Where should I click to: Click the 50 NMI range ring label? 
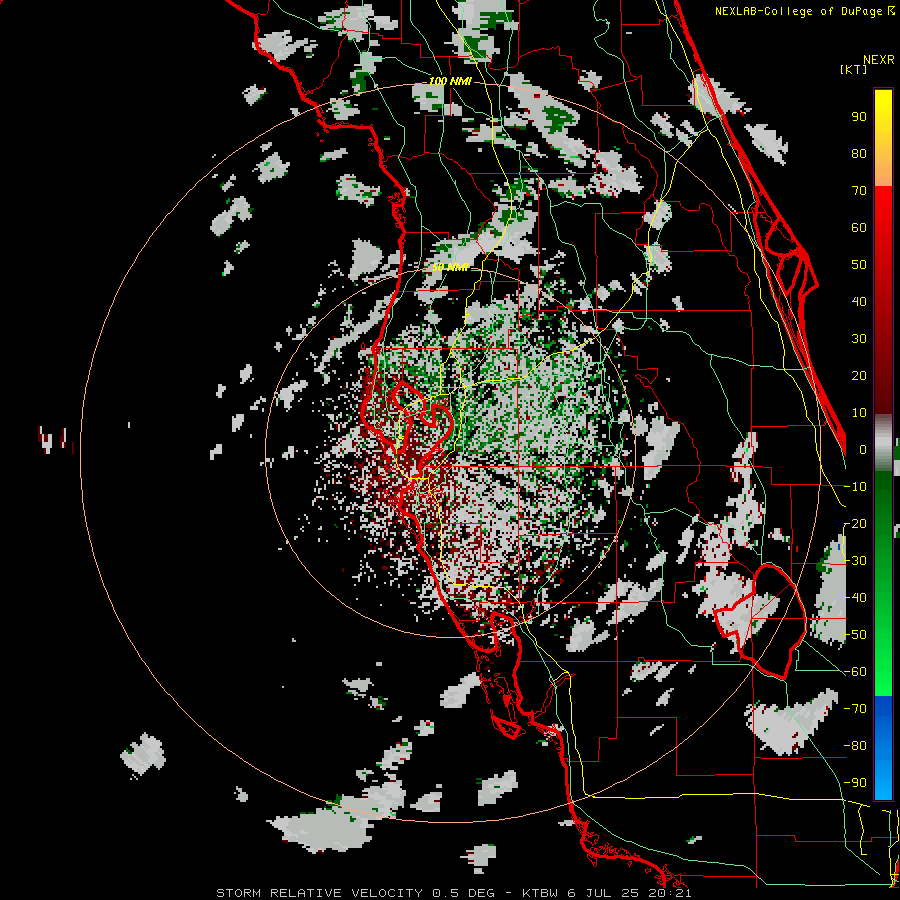(x=451, y=267)
